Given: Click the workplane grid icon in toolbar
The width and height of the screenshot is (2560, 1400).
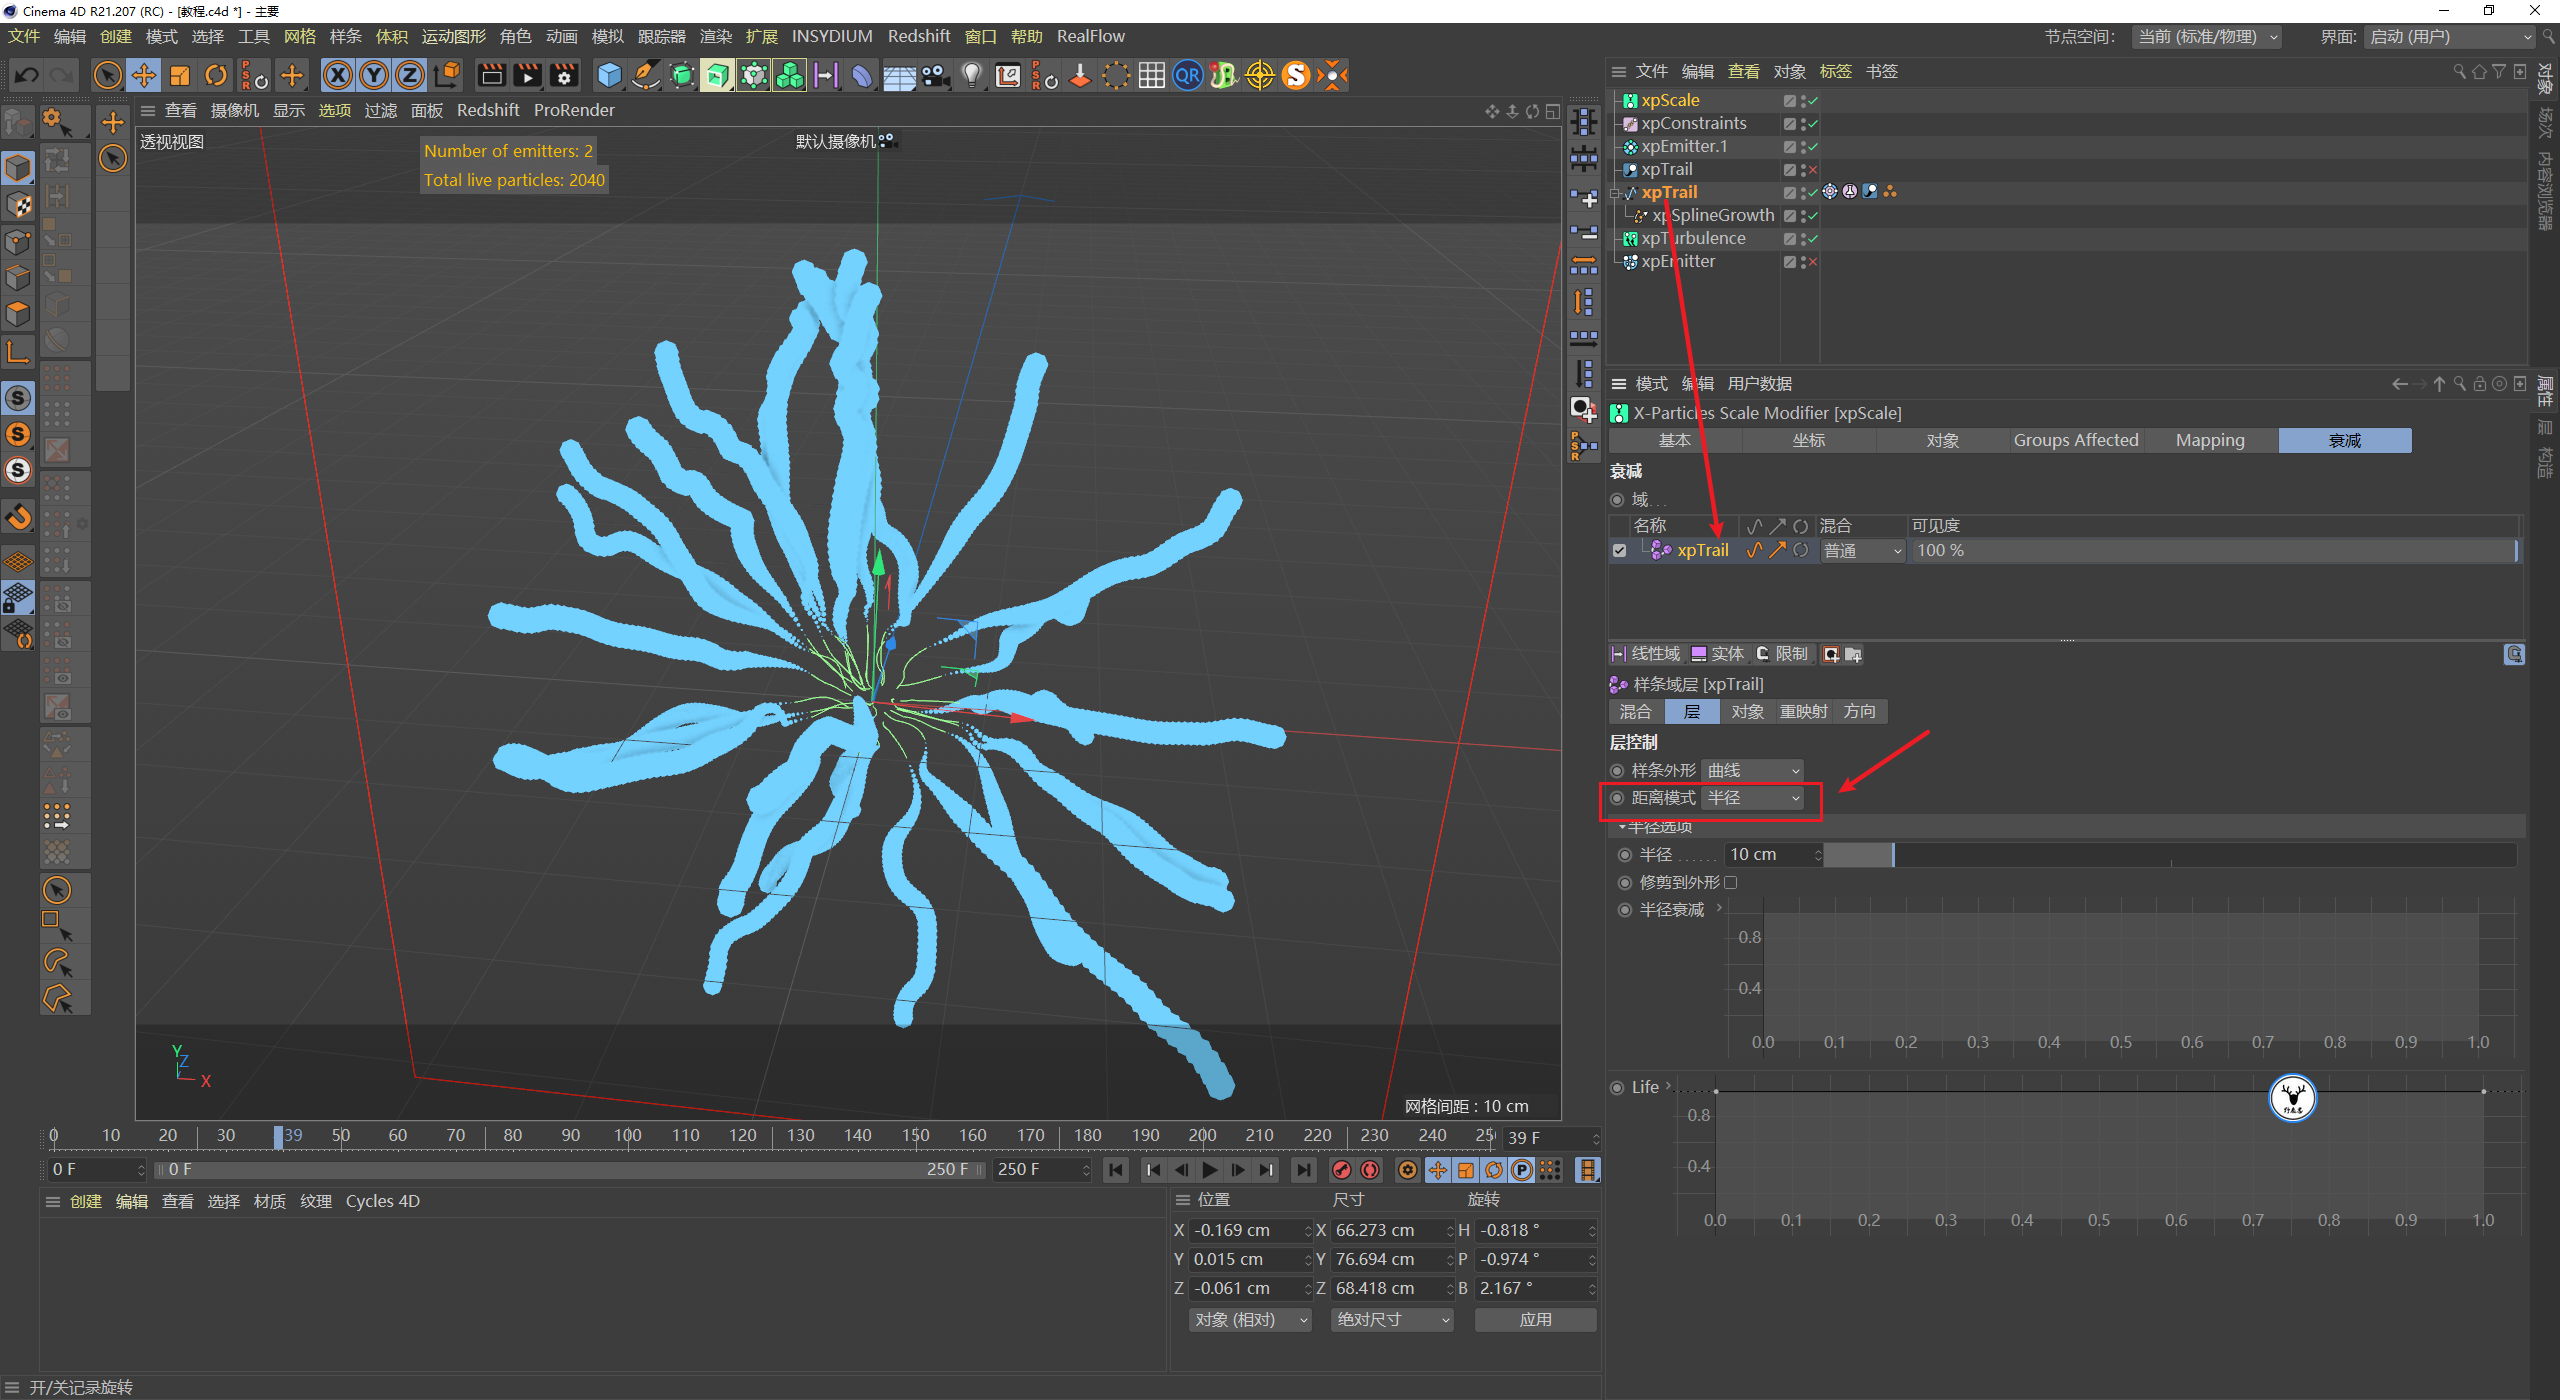Looking at the screenshot, I should tap(1152, 75).
